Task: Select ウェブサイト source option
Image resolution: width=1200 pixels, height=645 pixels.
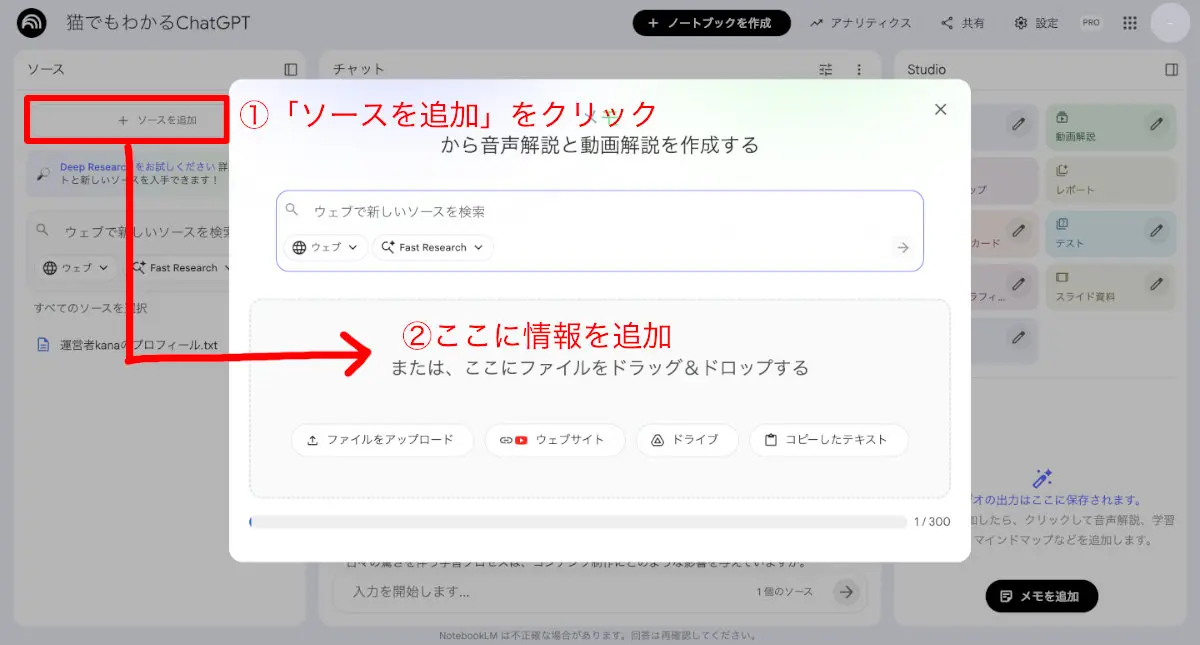Action: pyautogui.click(x=555, y=440)
